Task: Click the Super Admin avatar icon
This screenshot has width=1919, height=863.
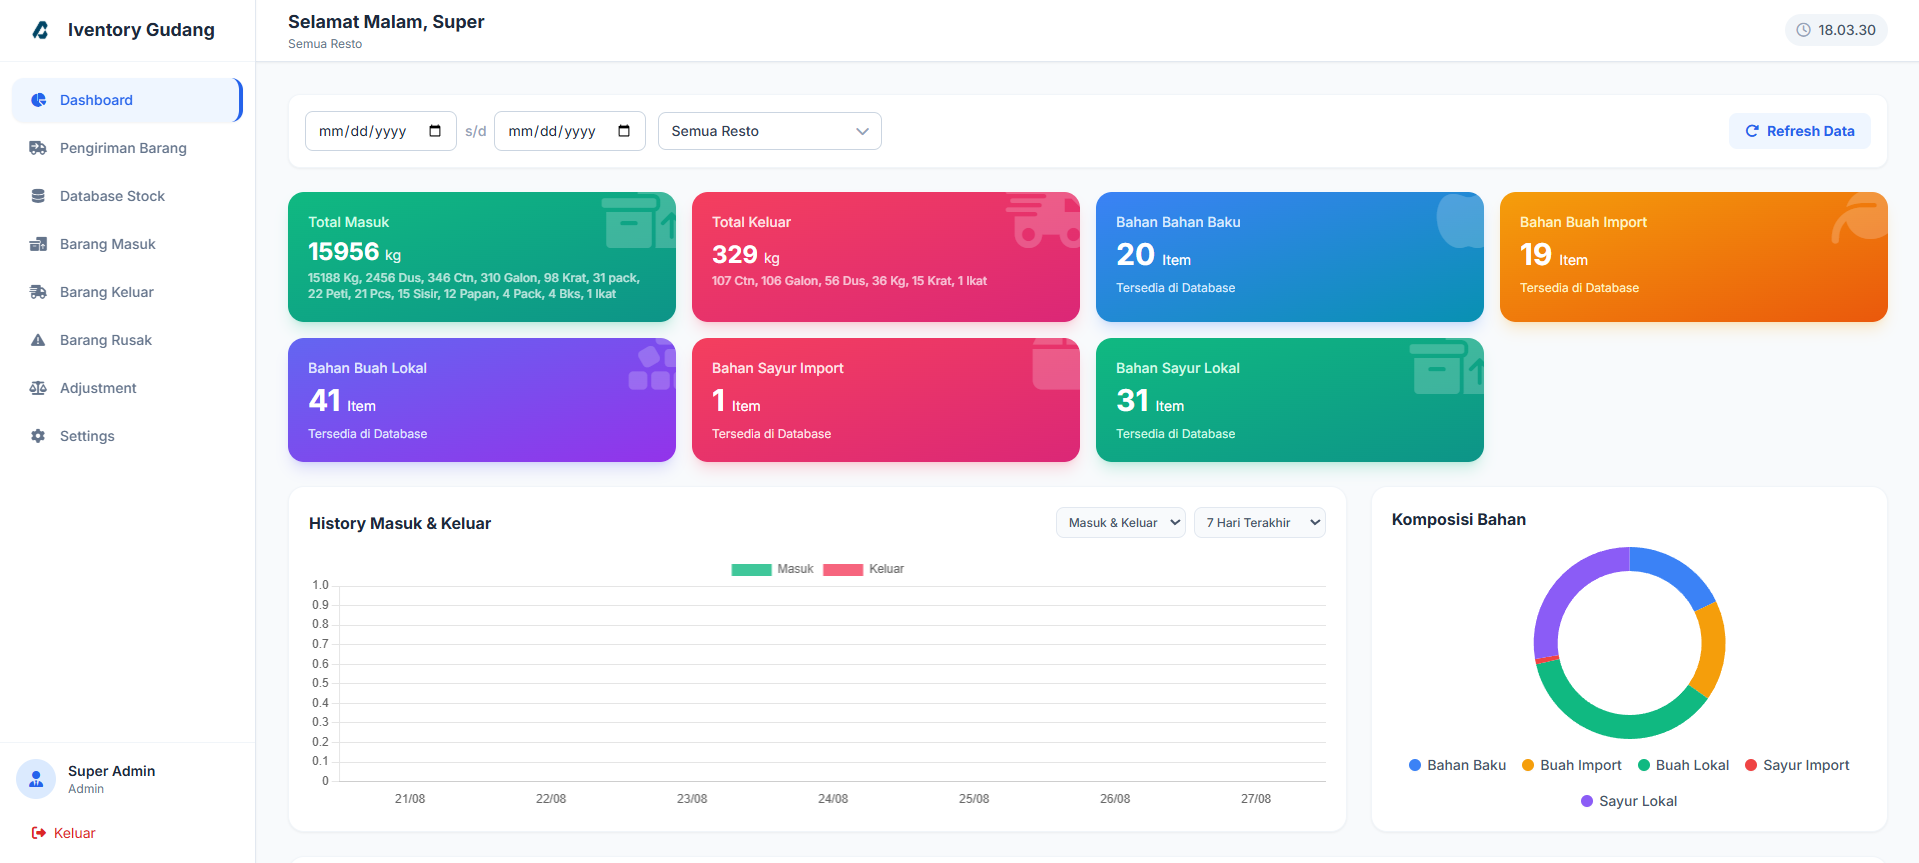Action: pos(36,779)
